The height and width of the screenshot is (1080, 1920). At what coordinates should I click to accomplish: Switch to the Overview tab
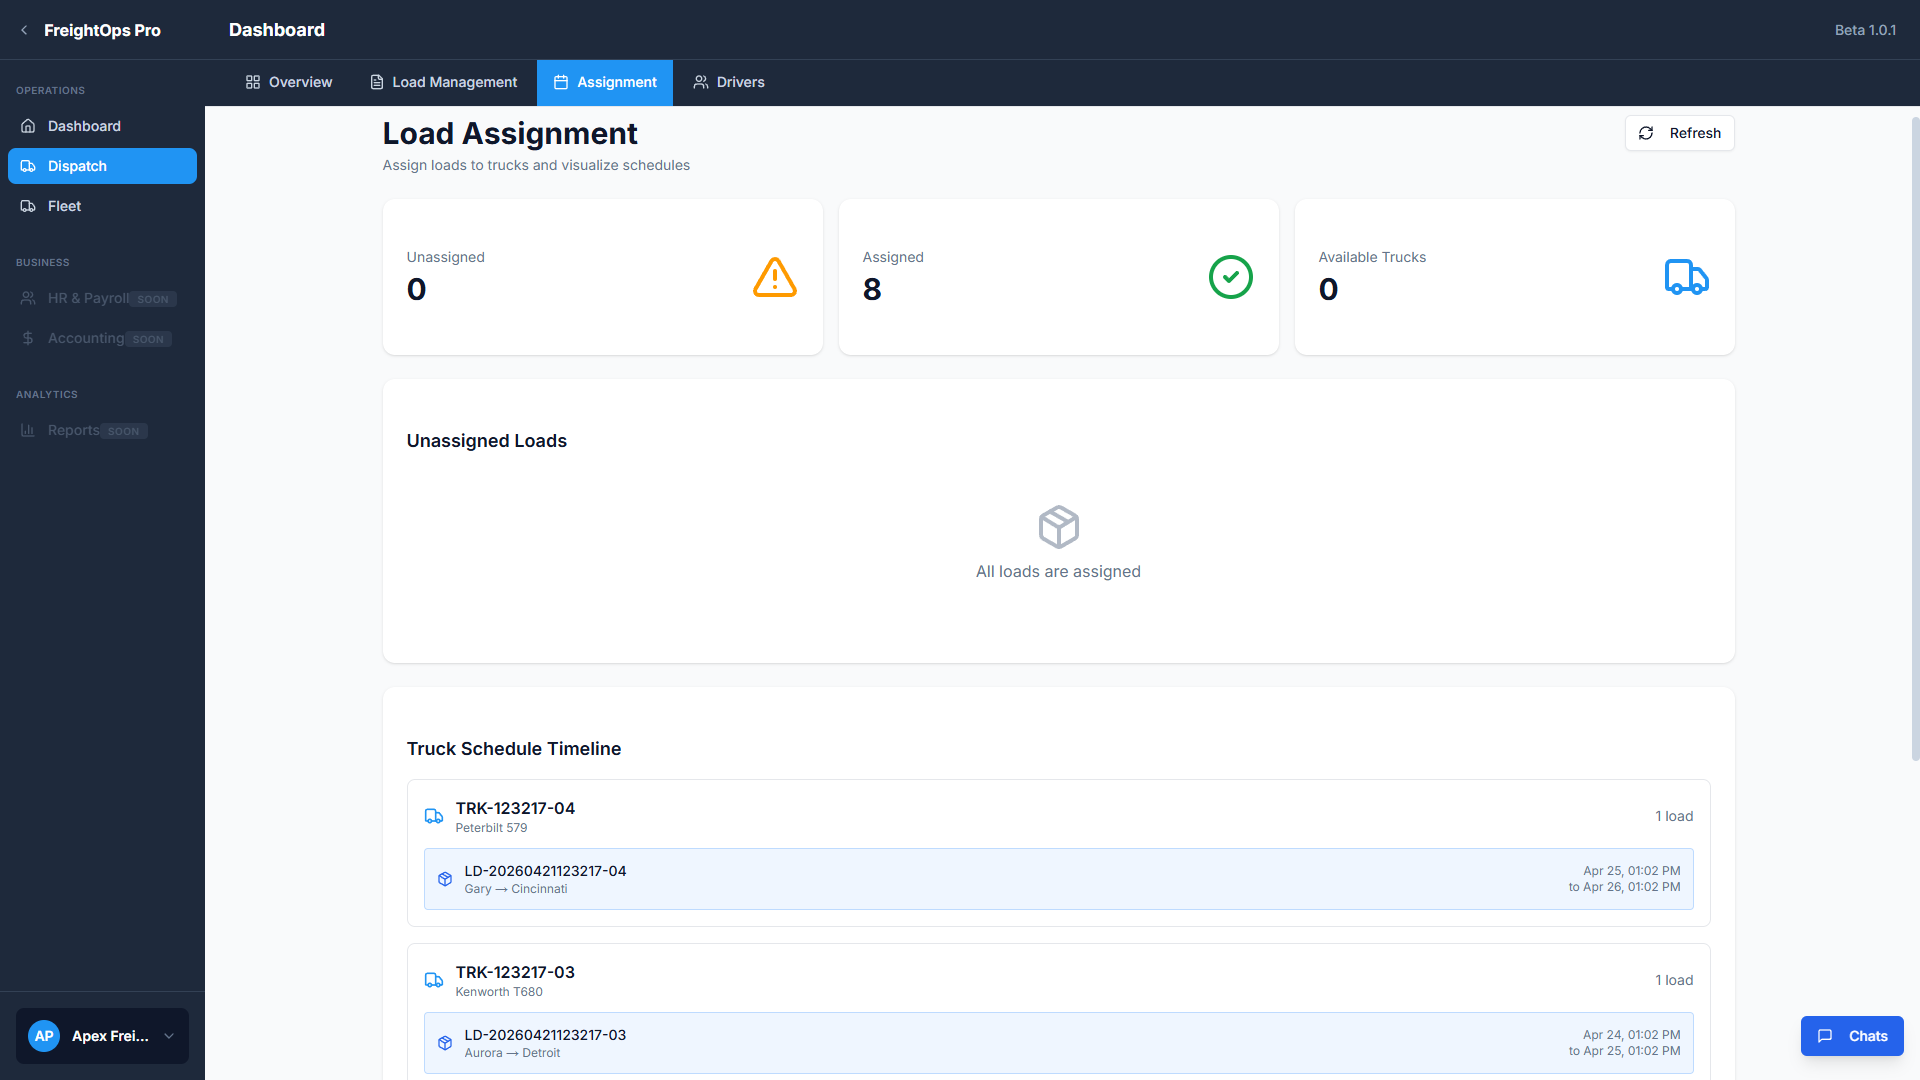(288, 82)
